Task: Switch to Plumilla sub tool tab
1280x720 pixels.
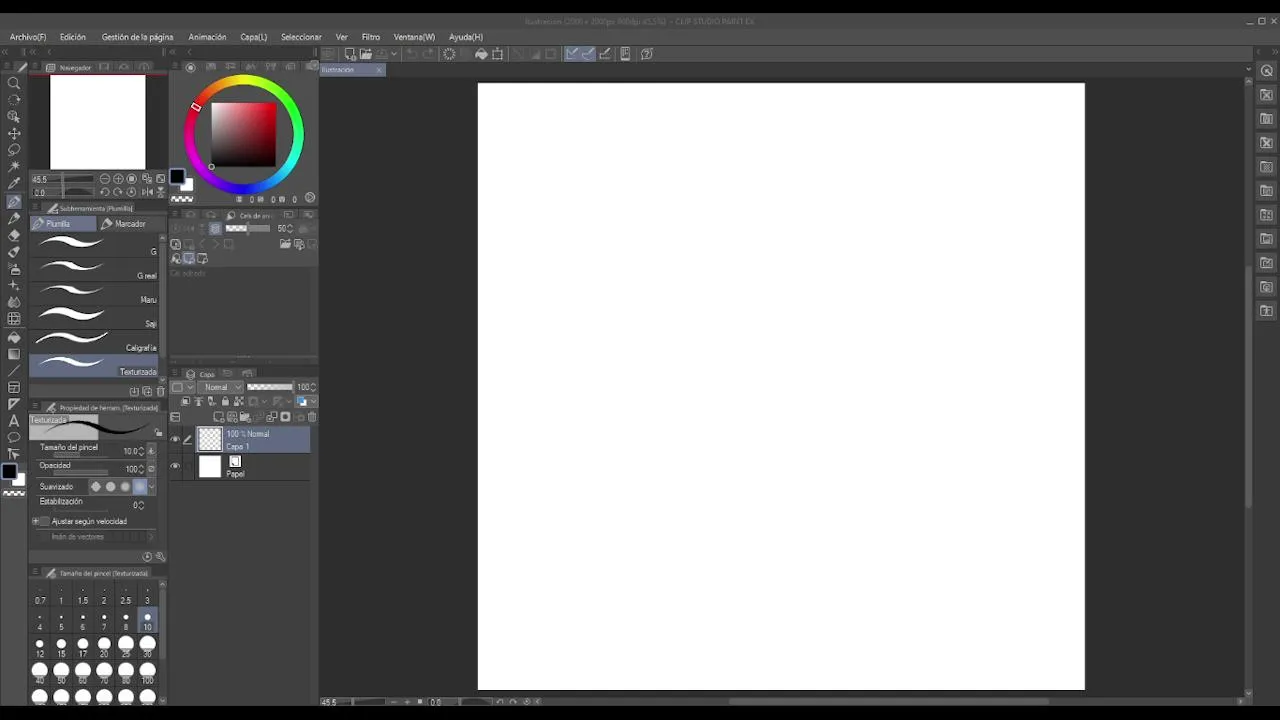Action: (62, 224)
